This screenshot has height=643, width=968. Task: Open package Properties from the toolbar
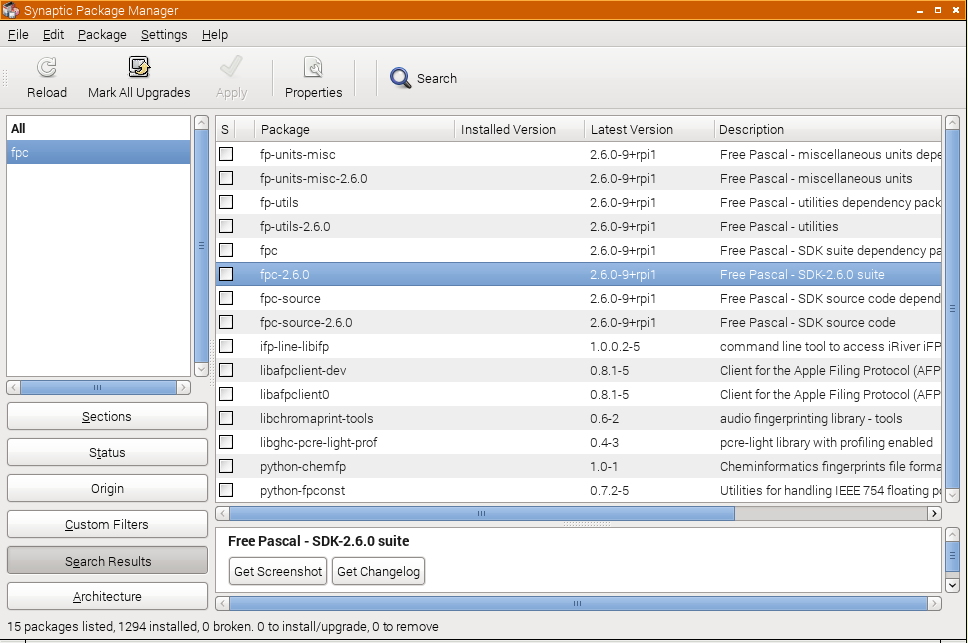coord(313,68)
